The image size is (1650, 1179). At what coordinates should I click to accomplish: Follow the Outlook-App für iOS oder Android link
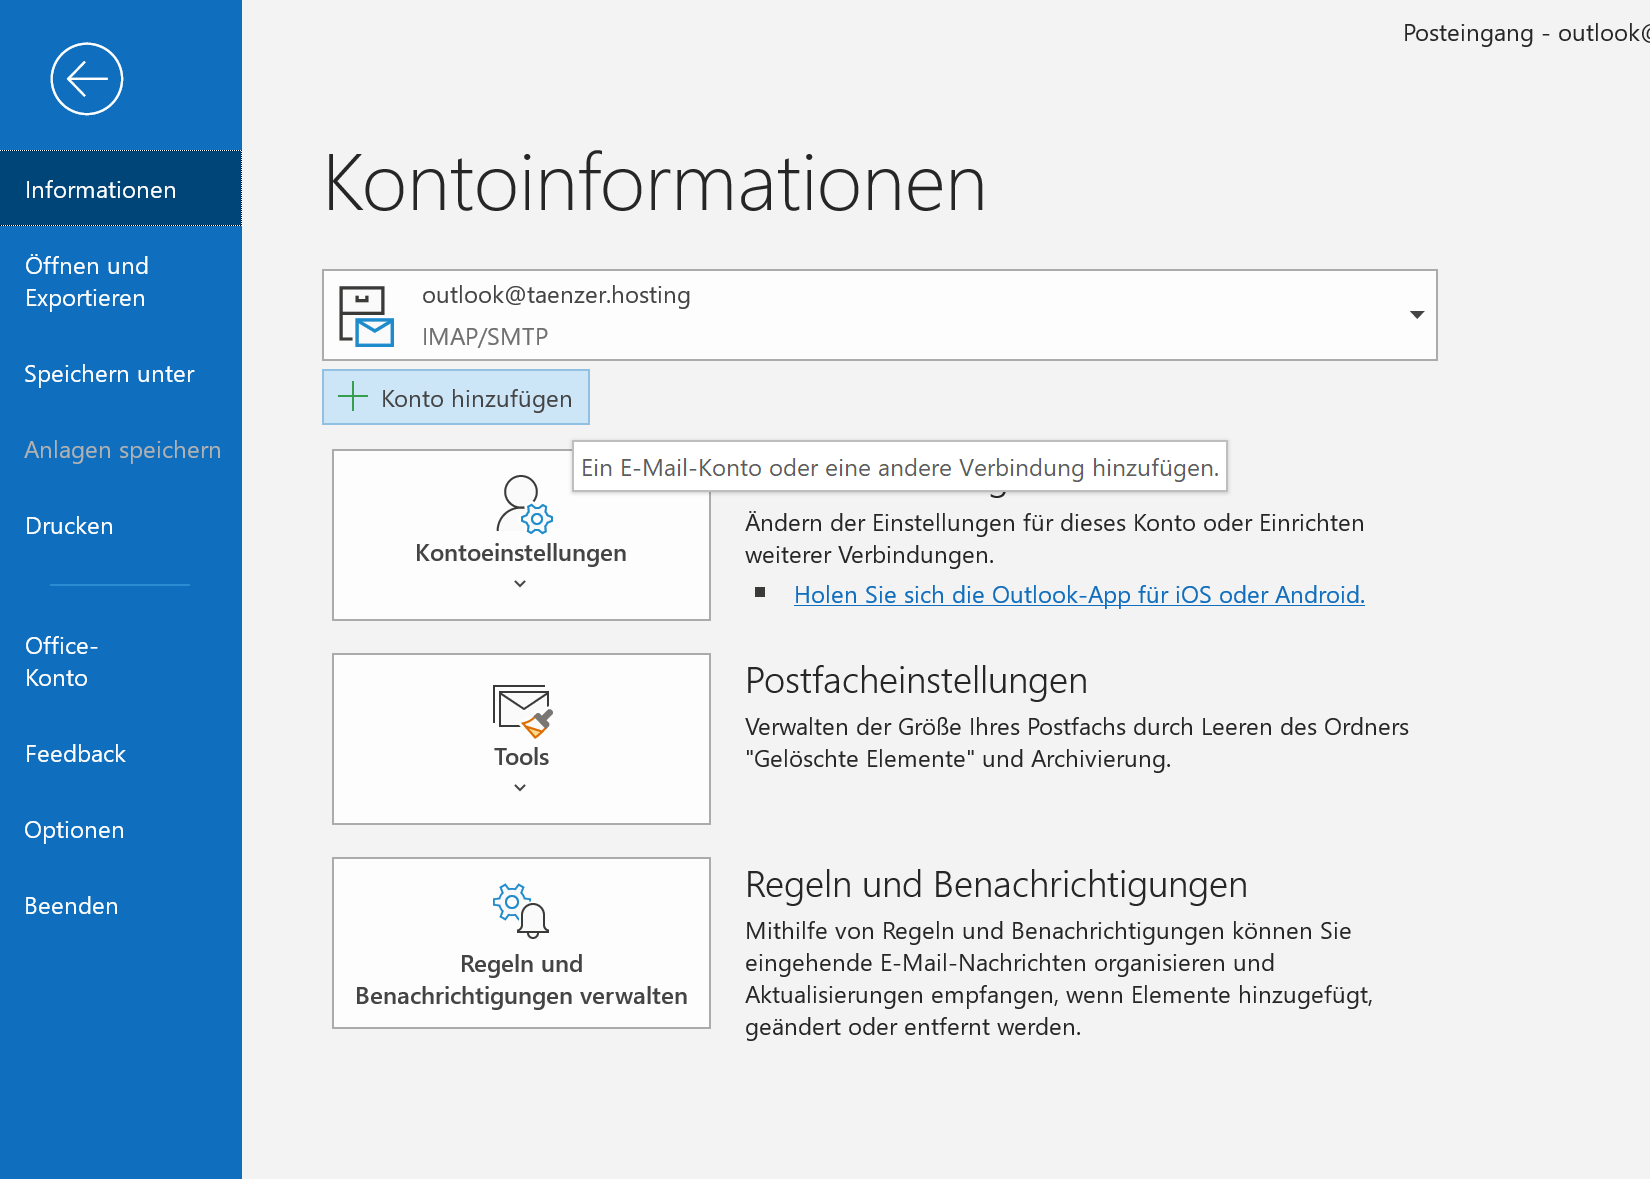tap(1078, 595)
